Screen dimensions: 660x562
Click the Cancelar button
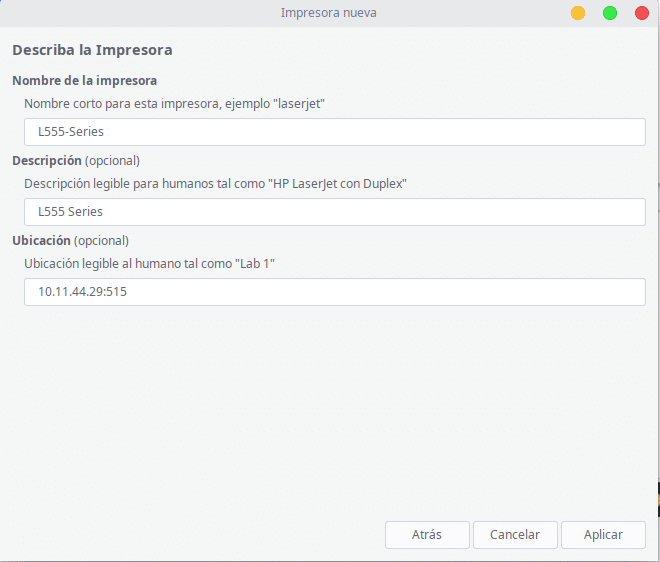[515, 535]
